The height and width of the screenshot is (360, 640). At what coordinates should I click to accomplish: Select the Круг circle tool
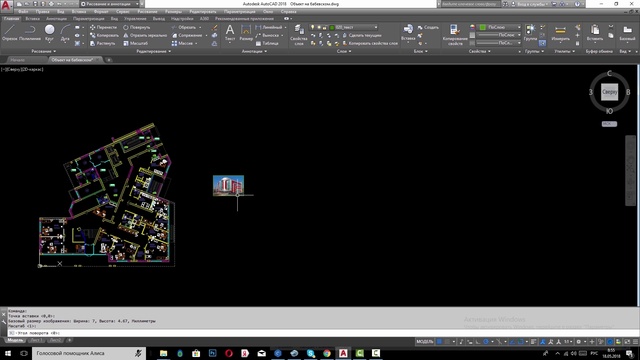(49, 33)
